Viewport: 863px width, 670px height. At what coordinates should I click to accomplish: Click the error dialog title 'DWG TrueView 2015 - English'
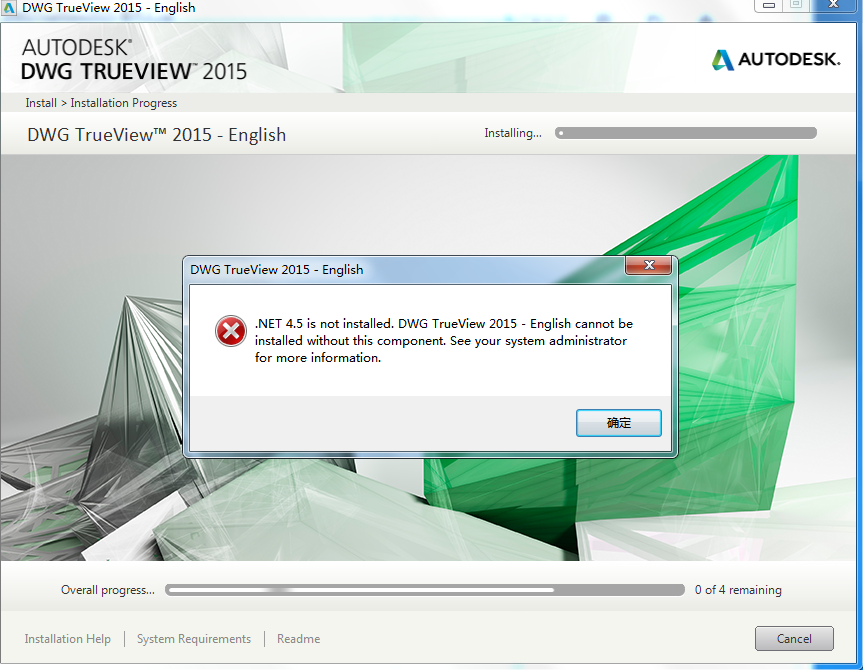[x=277, y=270]
